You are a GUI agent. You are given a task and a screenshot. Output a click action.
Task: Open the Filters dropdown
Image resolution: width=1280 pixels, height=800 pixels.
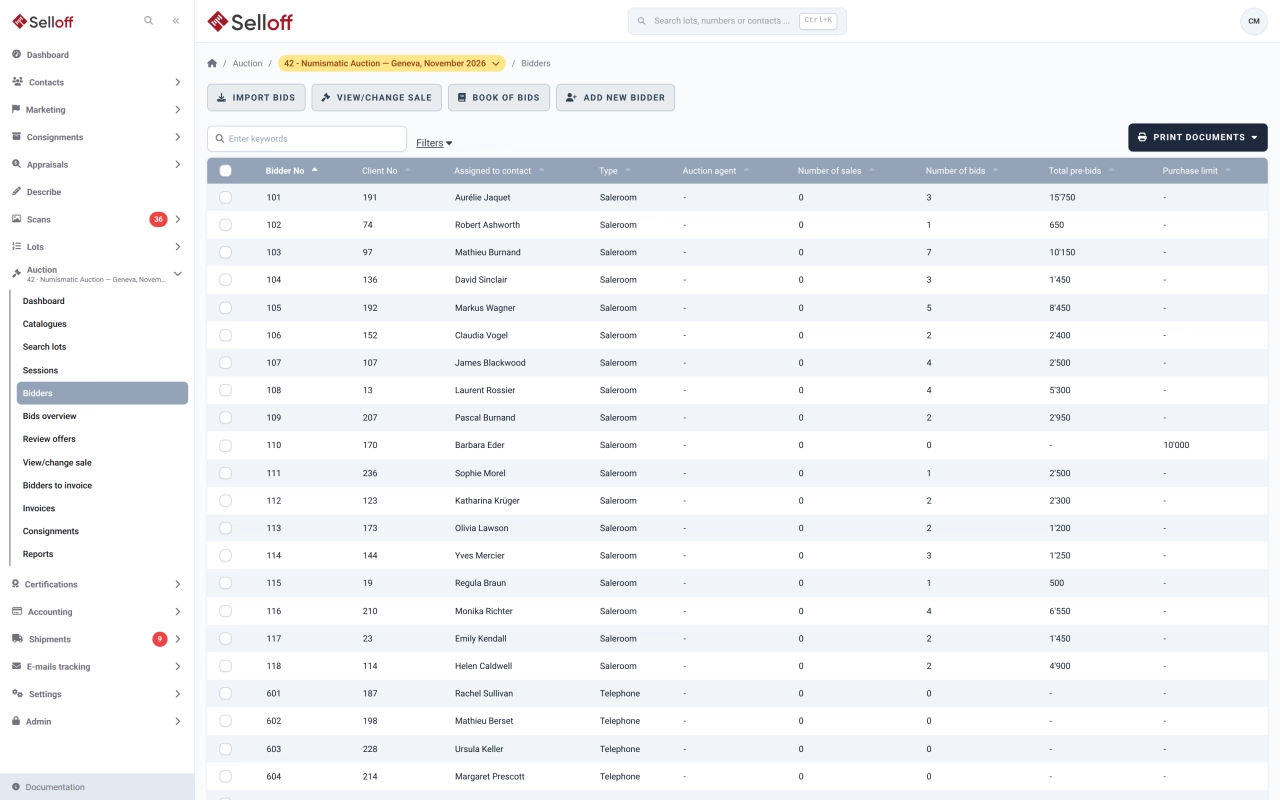[x=434, y=143]
